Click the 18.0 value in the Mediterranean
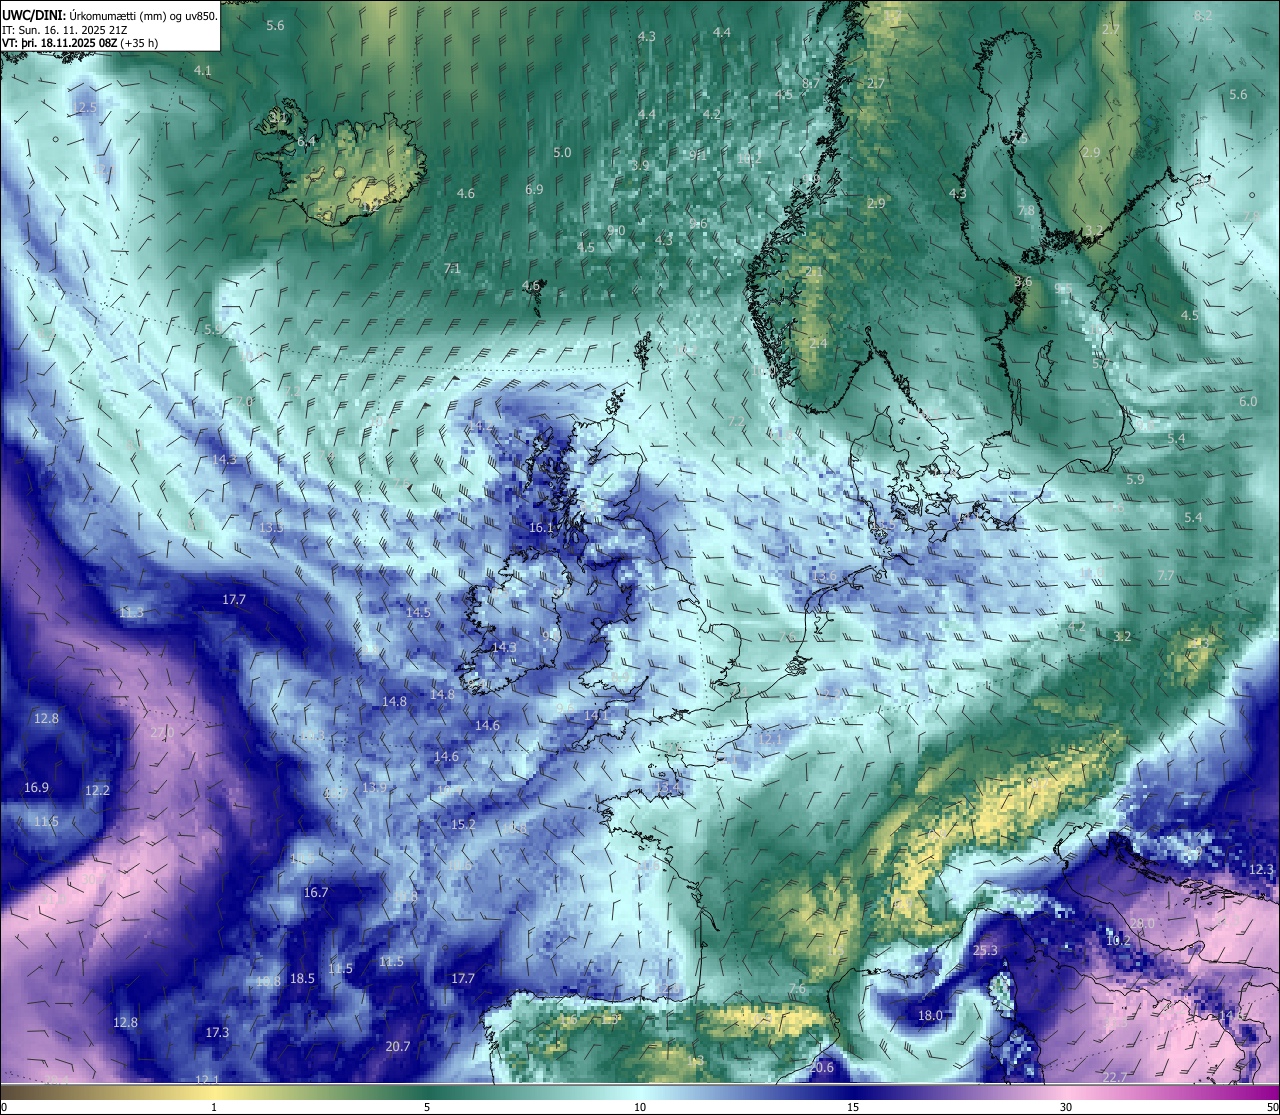 coord(930,1015)
